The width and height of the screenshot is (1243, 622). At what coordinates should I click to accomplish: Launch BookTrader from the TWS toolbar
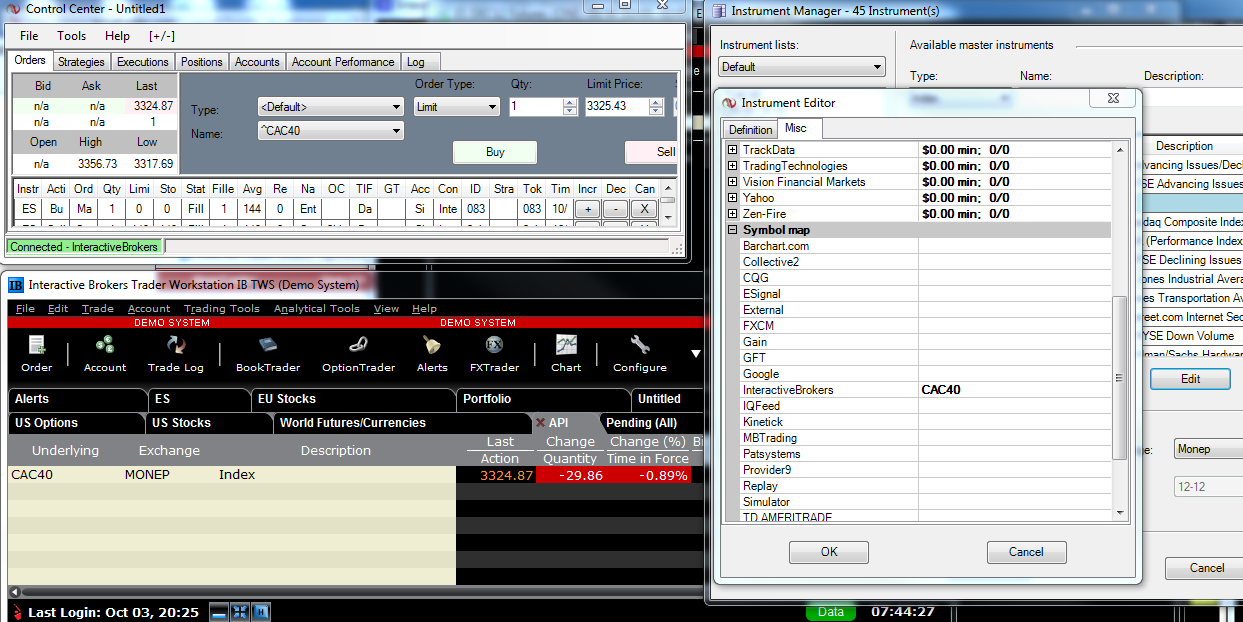click(x=268, y=354)
